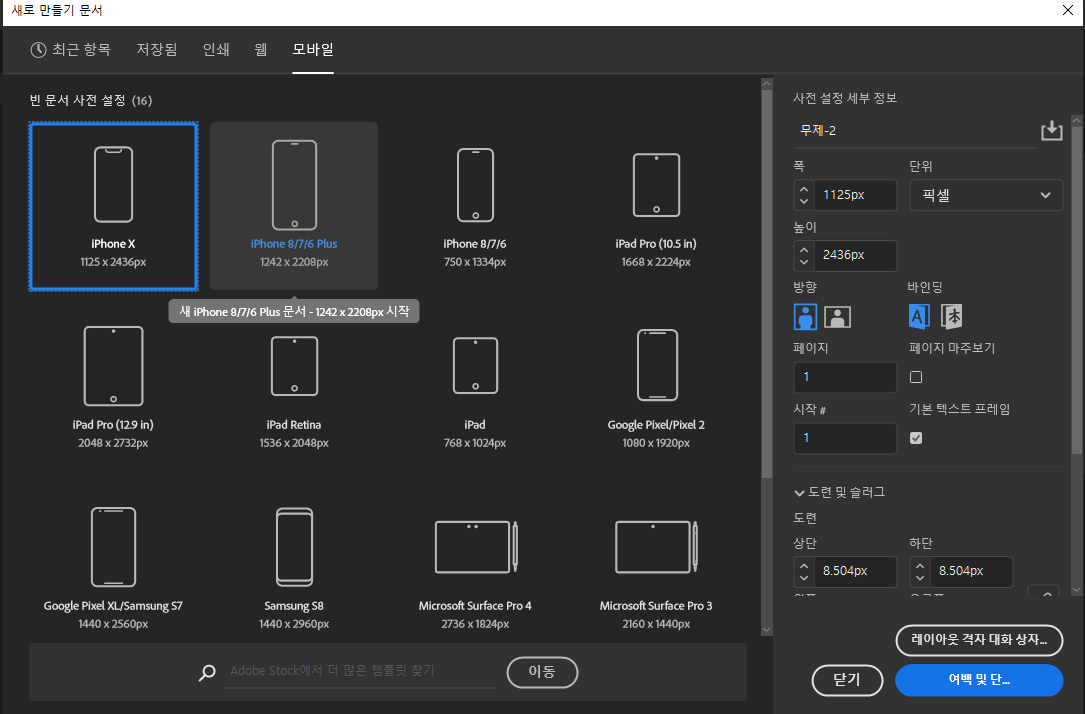The width and height of the screenshot is (1085, 714).
Task: Increase 상단 bleed with up arrow
Action: tap(804, 565)
